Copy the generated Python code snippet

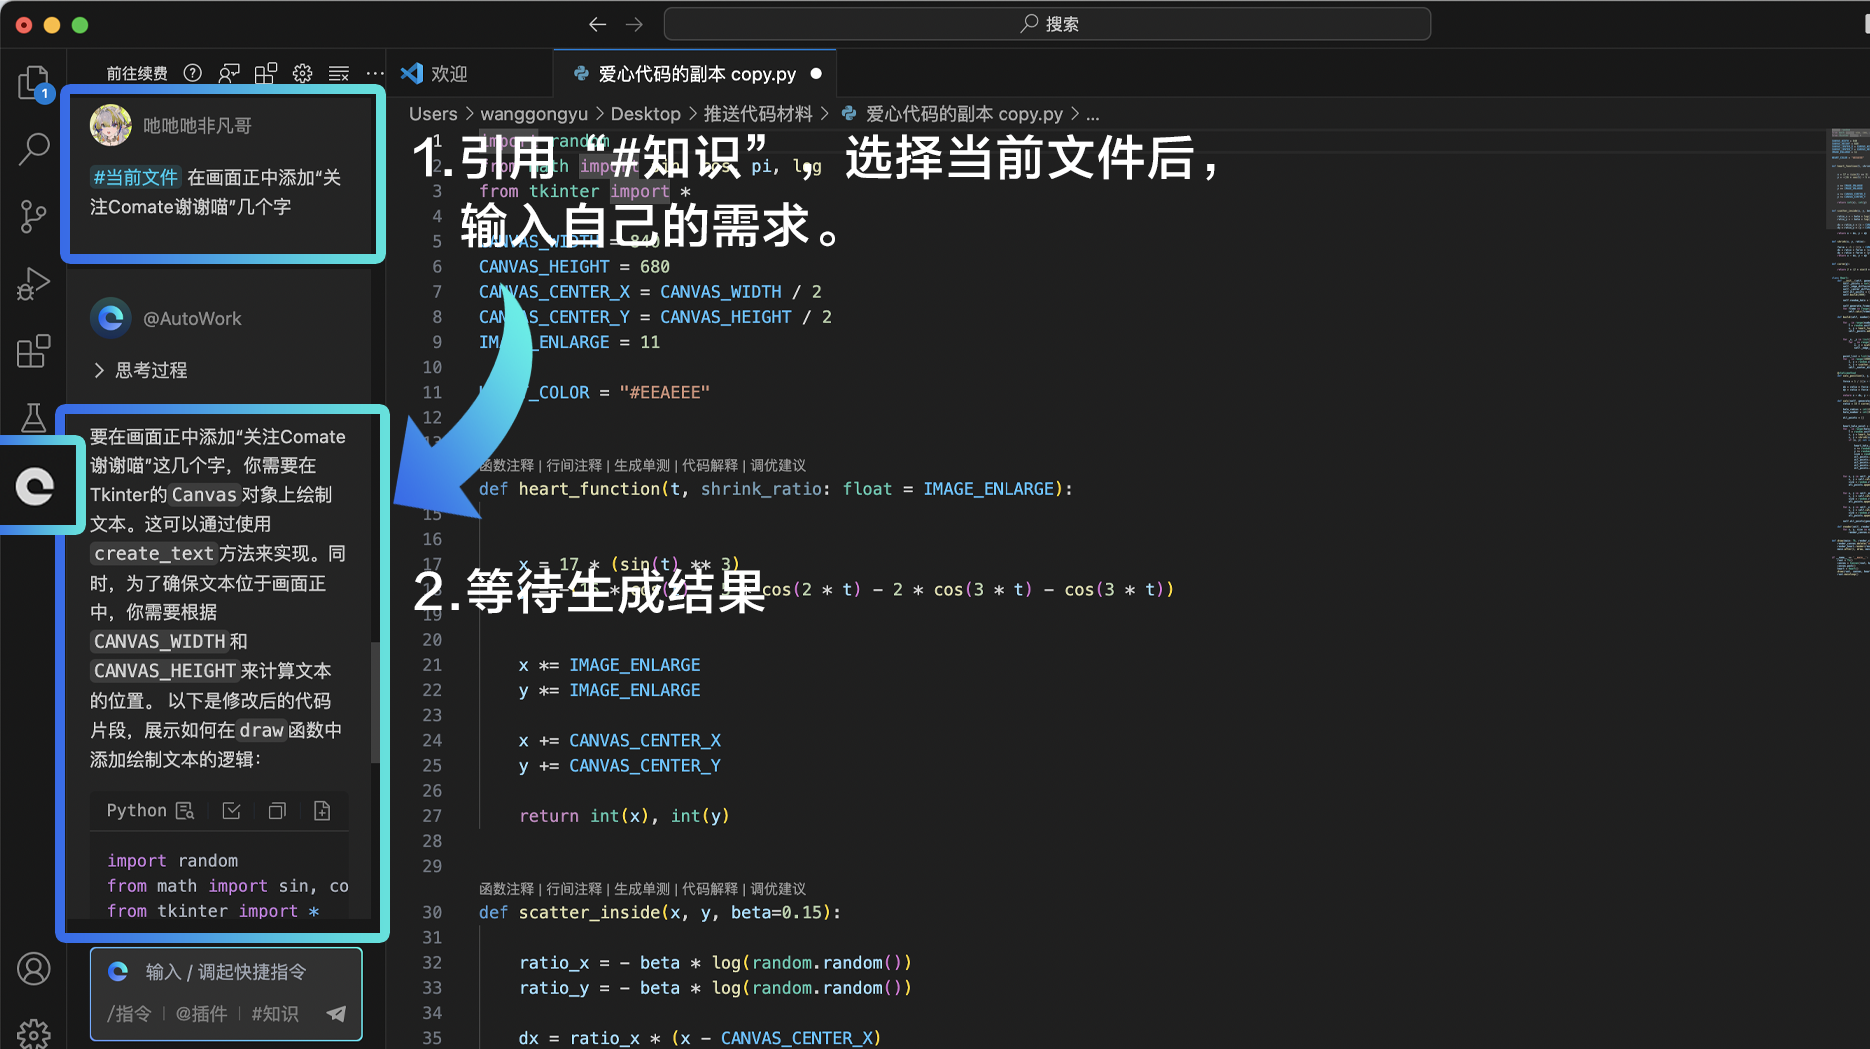click(277, 811)
